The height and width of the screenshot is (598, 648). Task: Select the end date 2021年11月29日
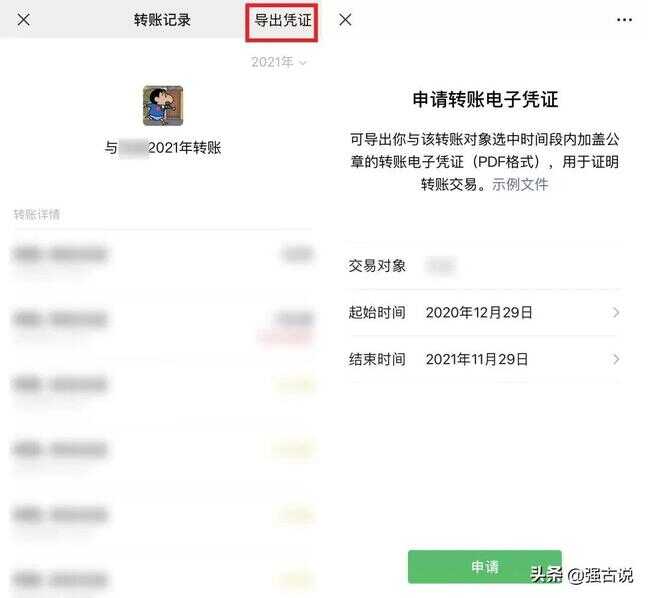[x=477, y=359]
